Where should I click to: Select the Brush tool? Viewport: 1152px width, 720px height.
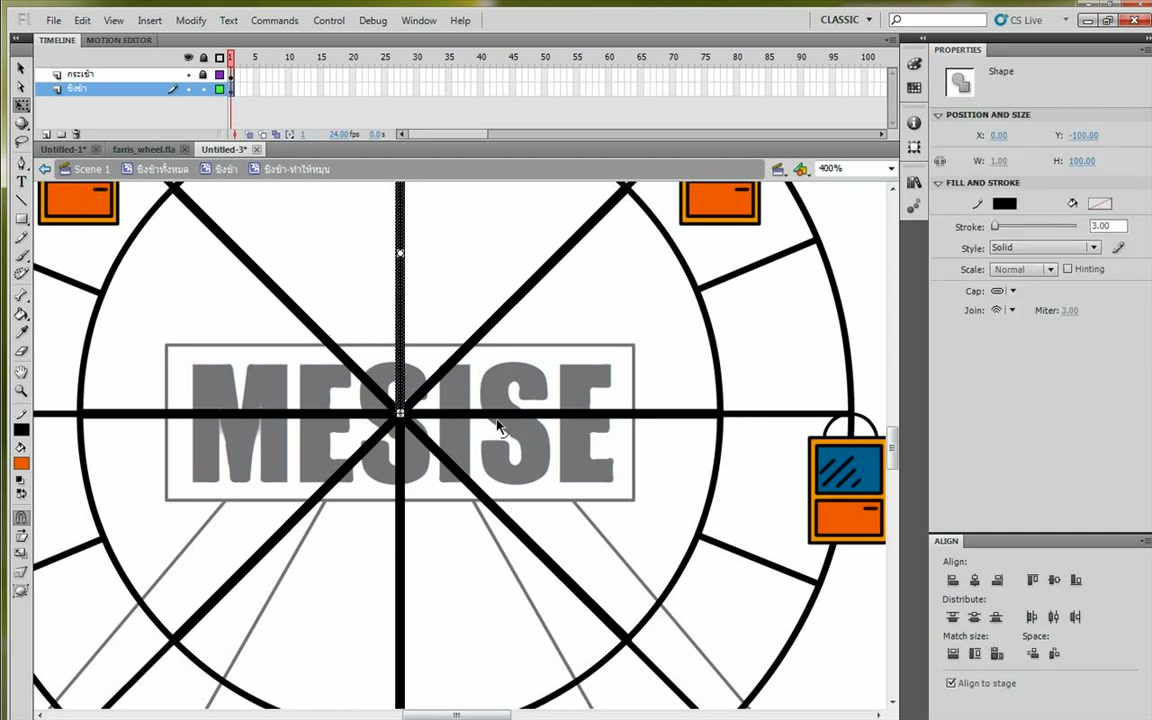tap(21, 256)
